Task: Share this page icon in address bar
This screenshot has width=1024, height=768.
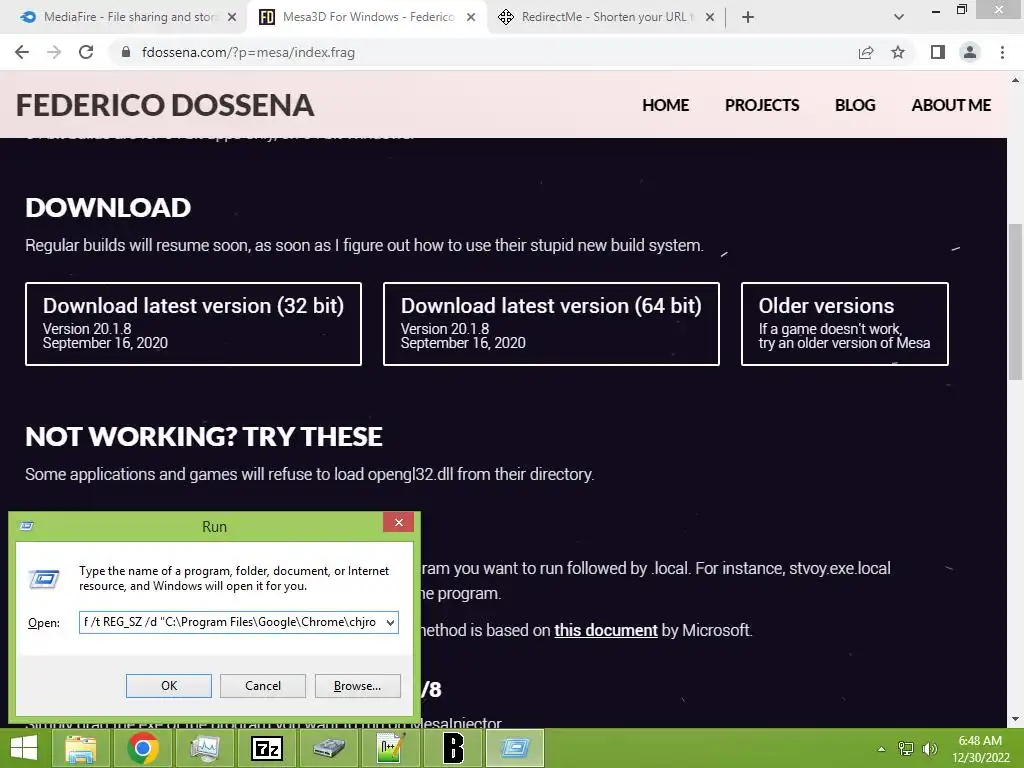Action: (x=866, y=52)
